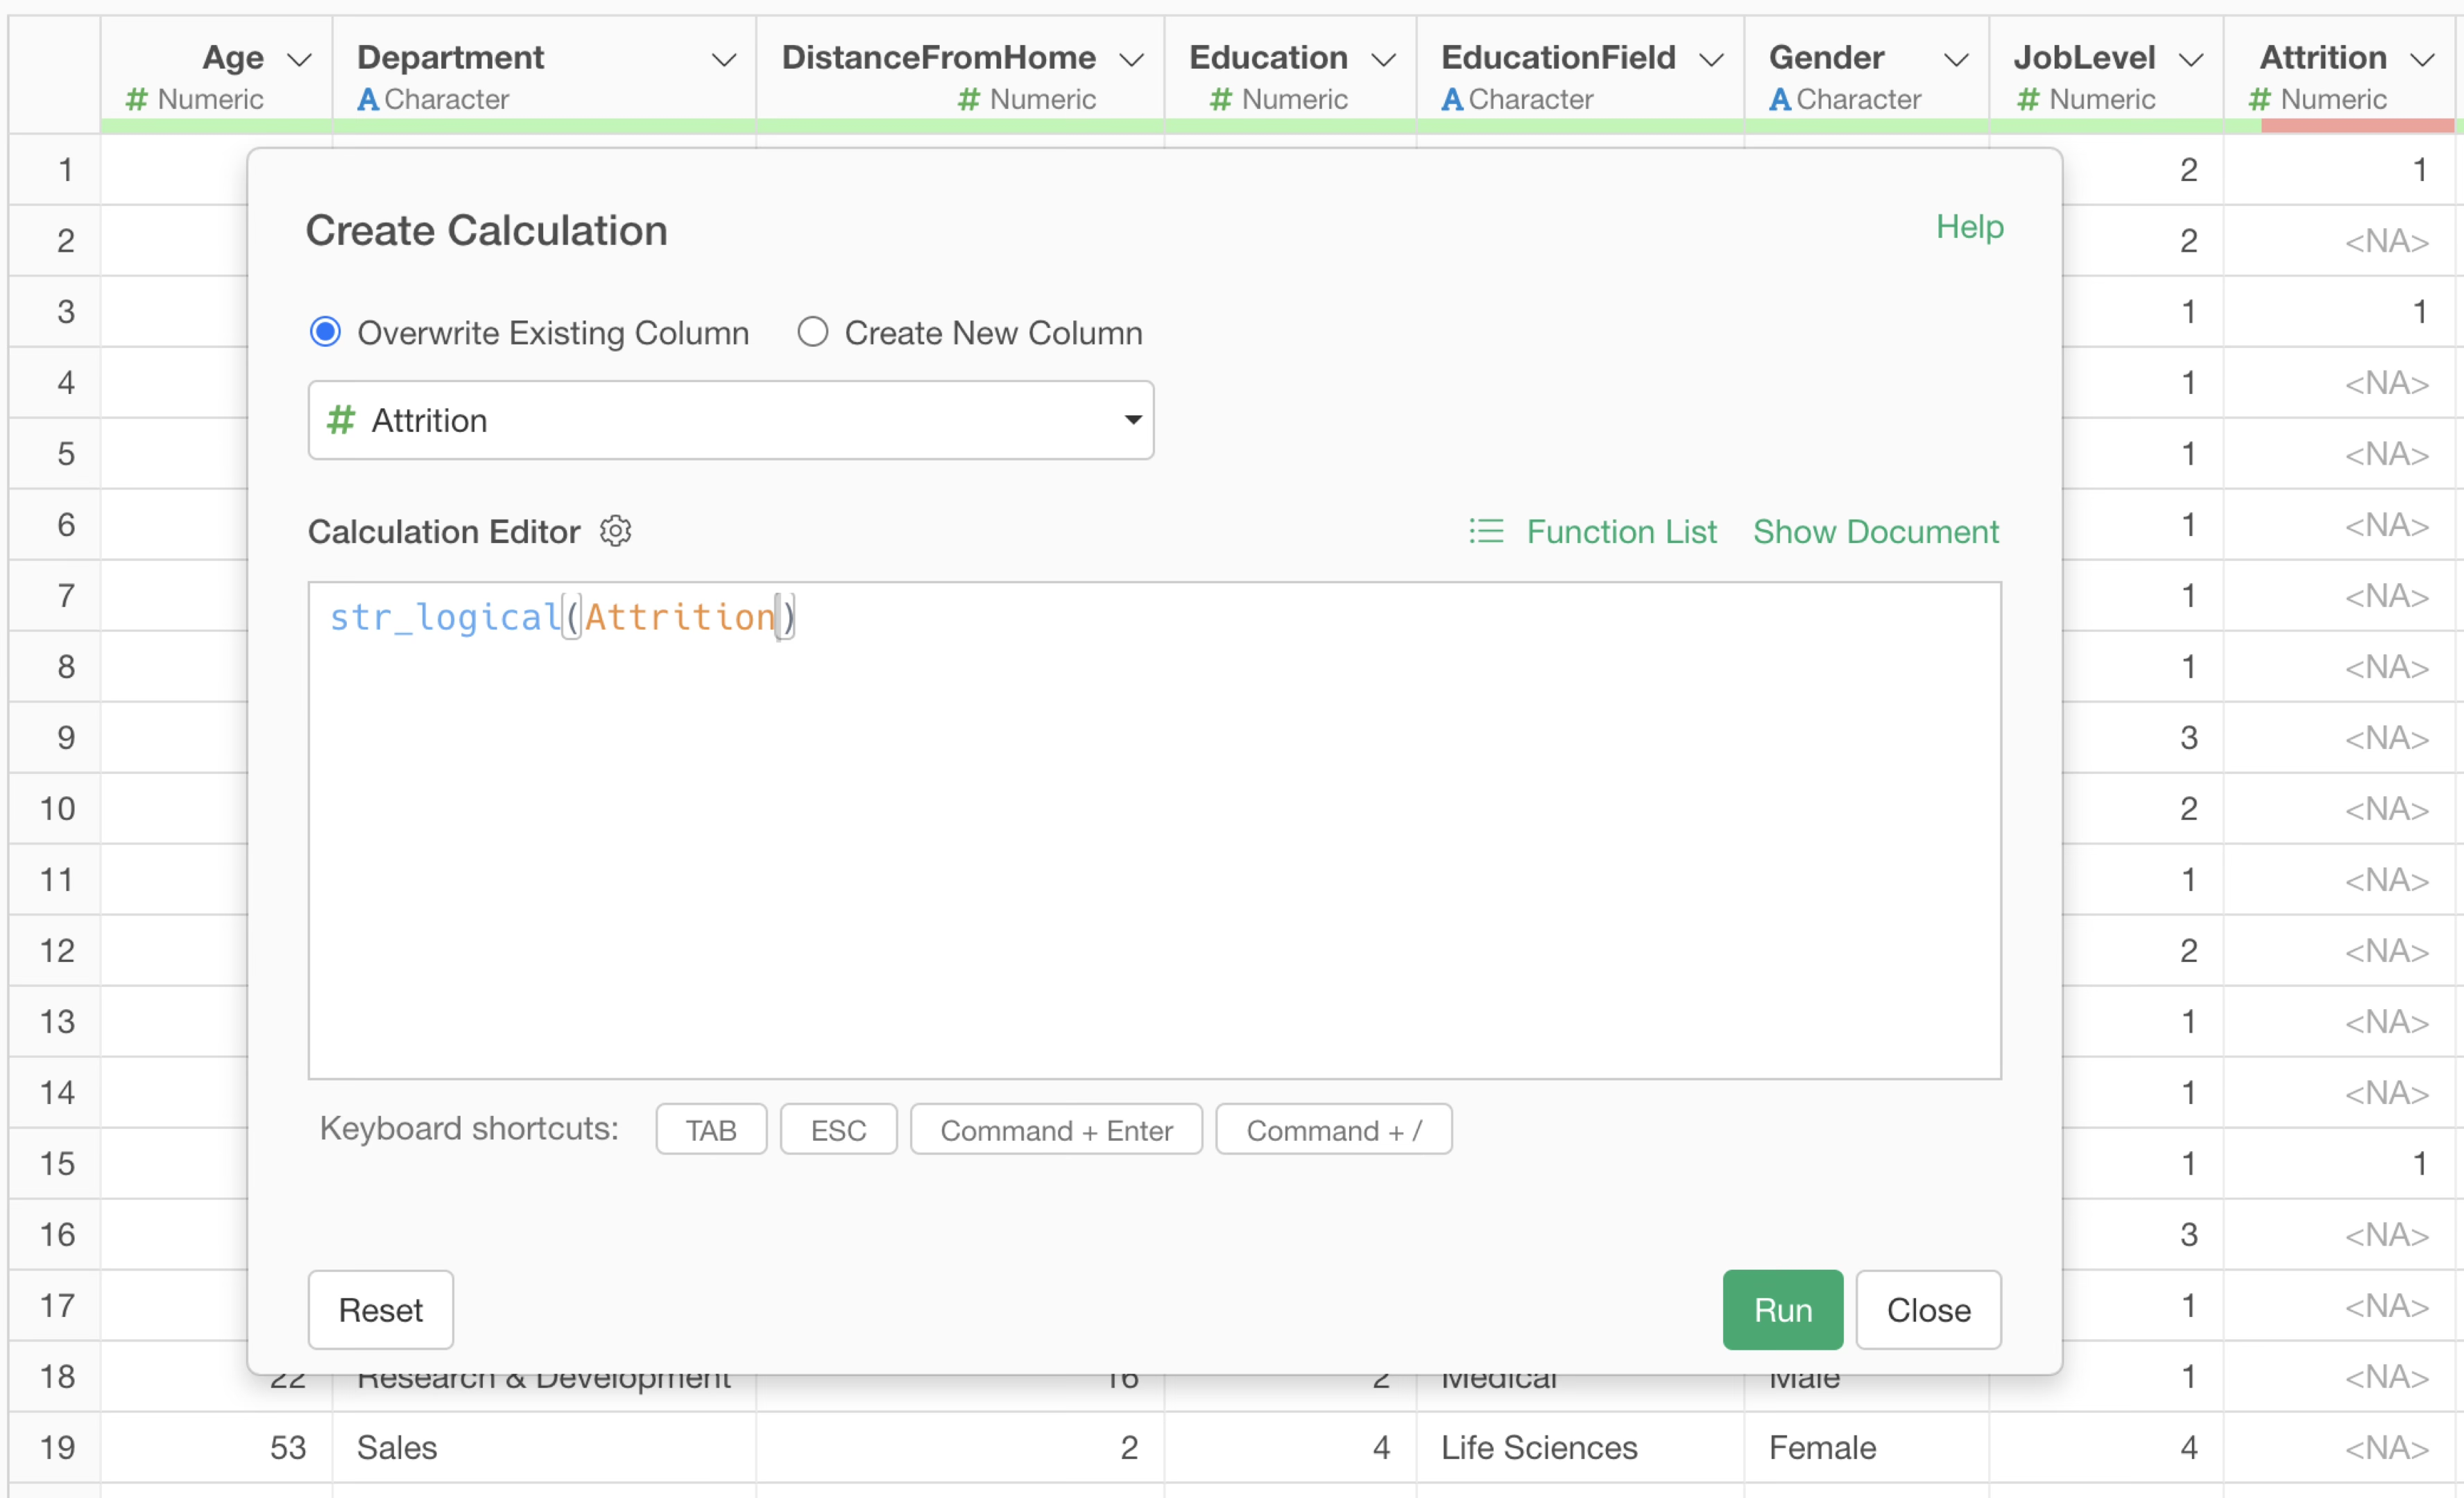Open the Attrition column selector dropdown
The width and height of the screenshot is (2464, 1498).
point(731,420)
